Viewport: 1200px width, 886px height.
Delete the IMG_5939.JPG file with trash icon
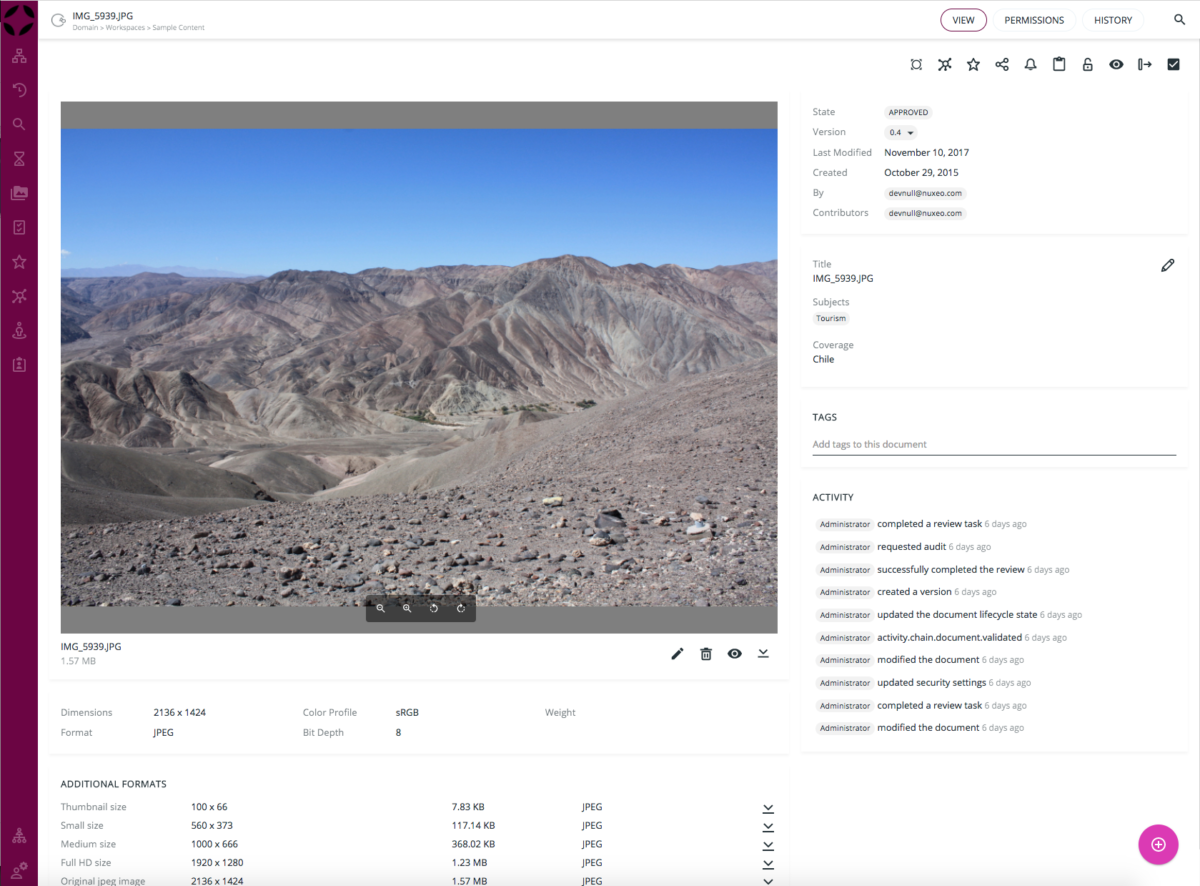[x=706, y=654]
